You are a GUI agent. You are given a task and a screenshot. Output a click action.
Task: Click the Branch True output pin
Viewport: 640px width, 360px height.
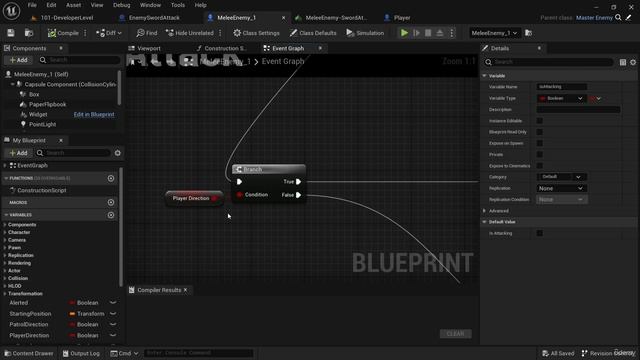pyautogui.click(x=298, y=182)
